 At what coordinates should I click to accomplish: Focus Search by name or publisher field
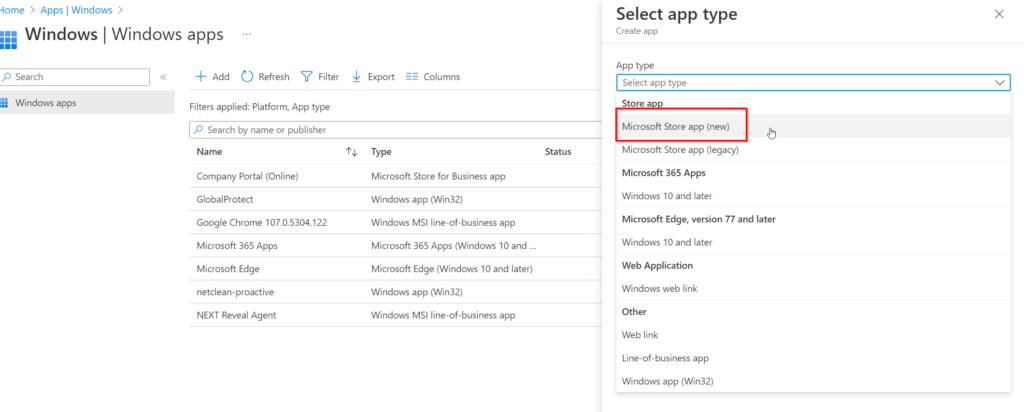click(x=396, y=130)
